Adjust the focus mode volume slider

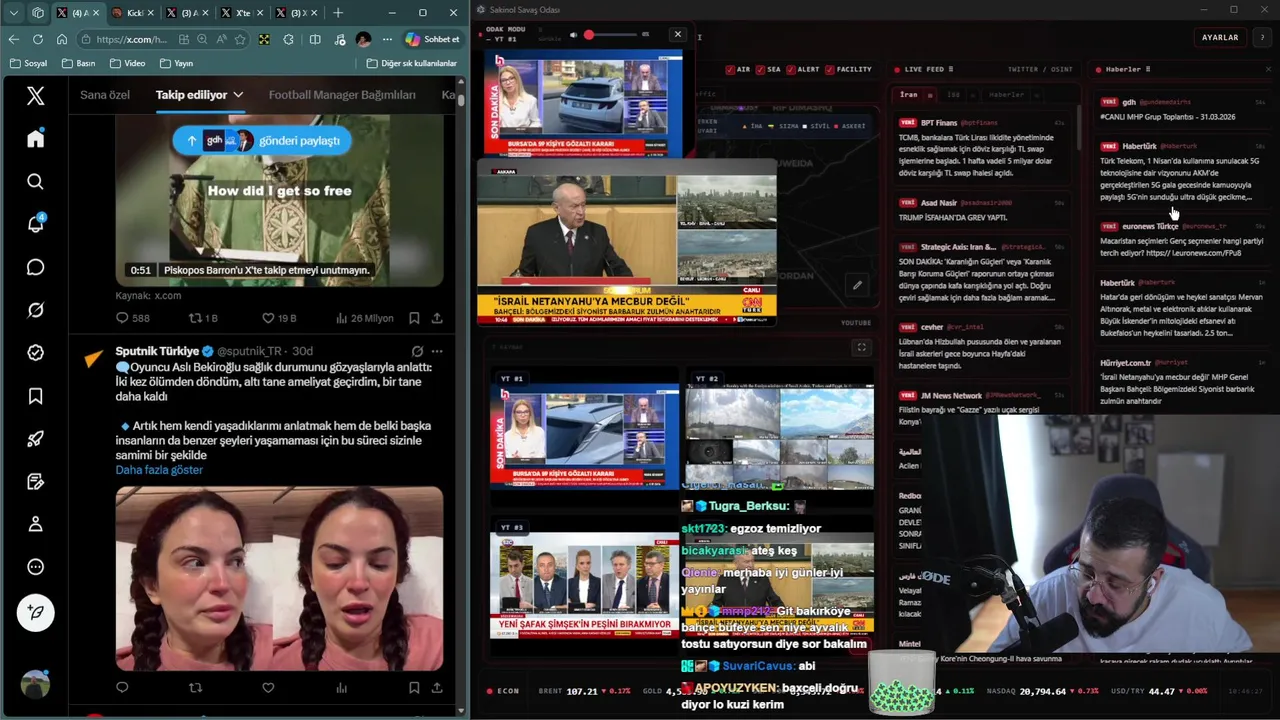click(x=612, y=35)
